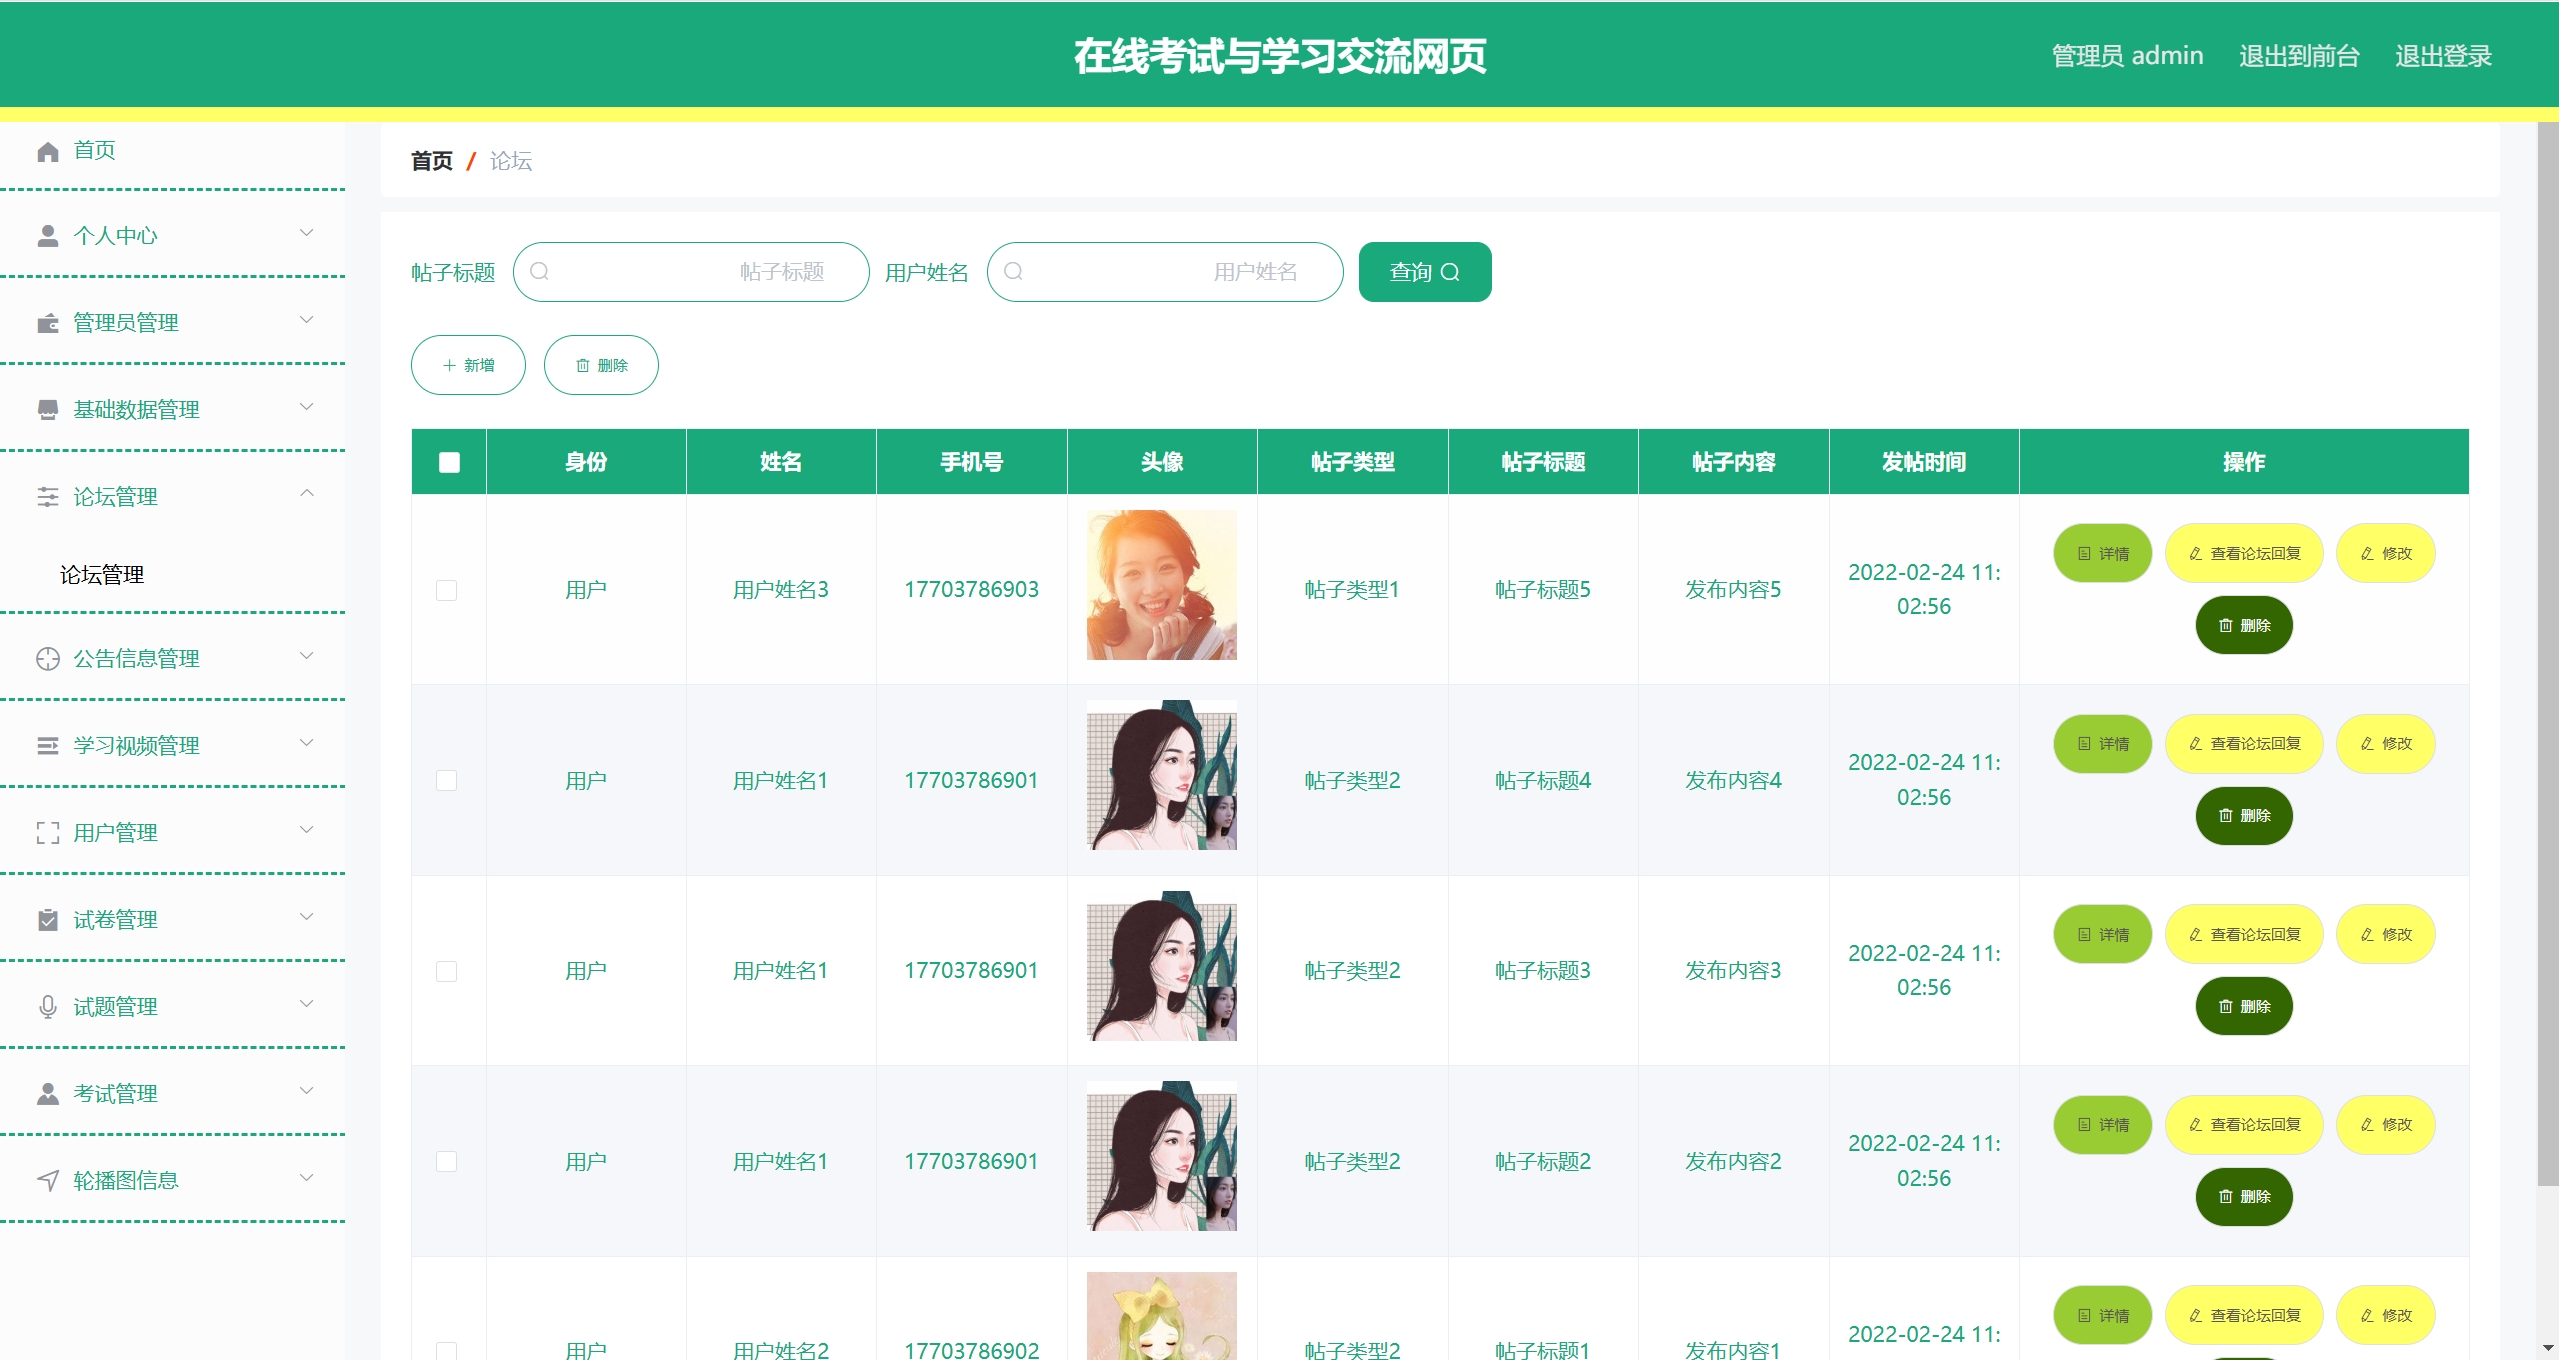Open 详情 for the 帖子标题4 row
This screenshot has height=1360, width=2559.
pos(2103,743)
